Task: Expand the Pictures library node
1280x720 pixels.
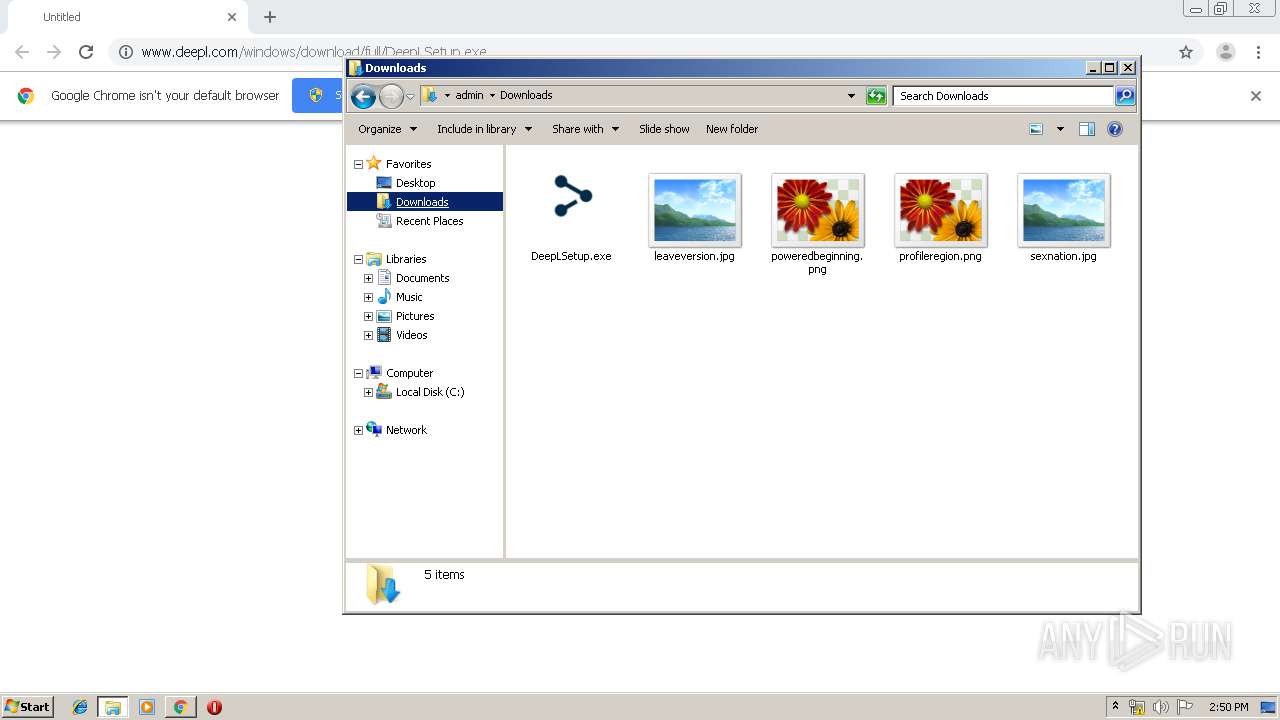Action: (368, 316)
